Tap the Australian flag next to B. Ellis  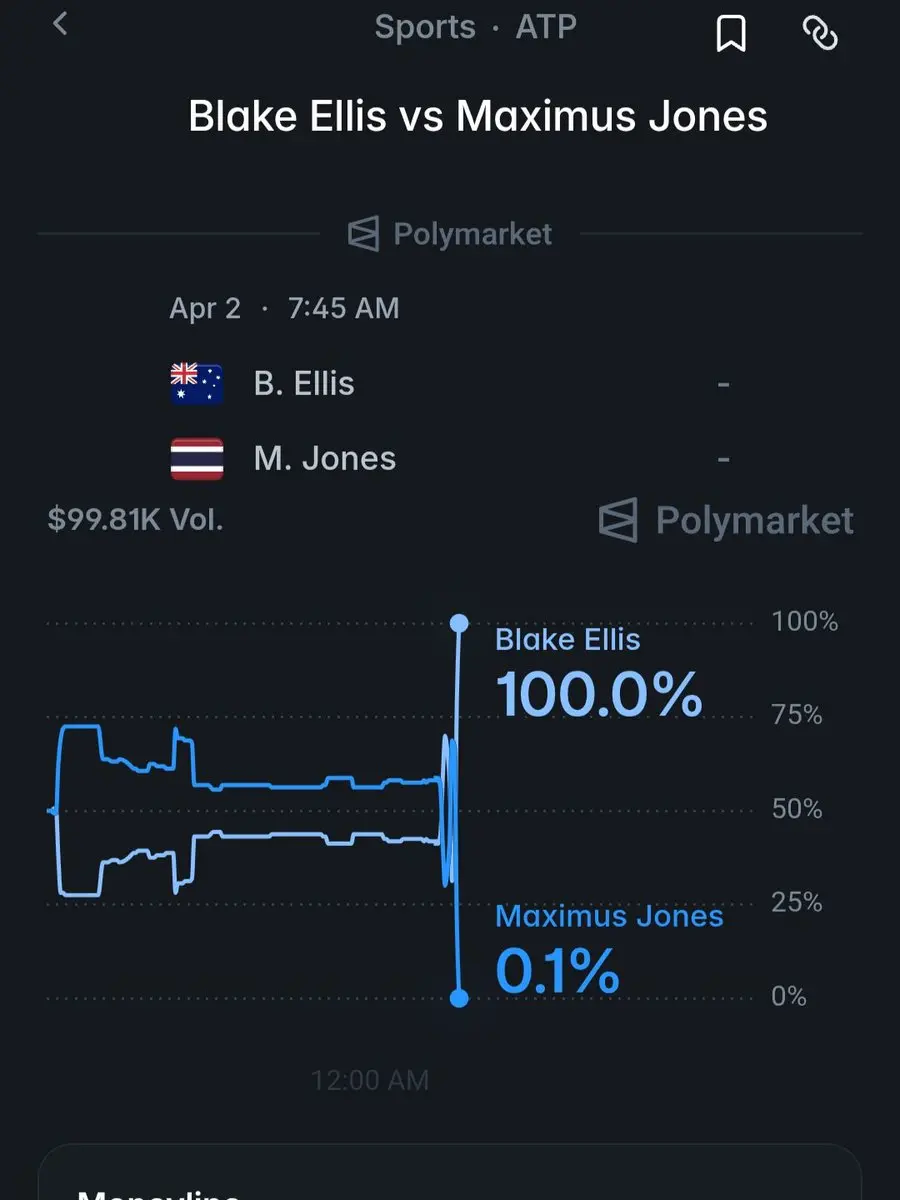coord(197,384)
